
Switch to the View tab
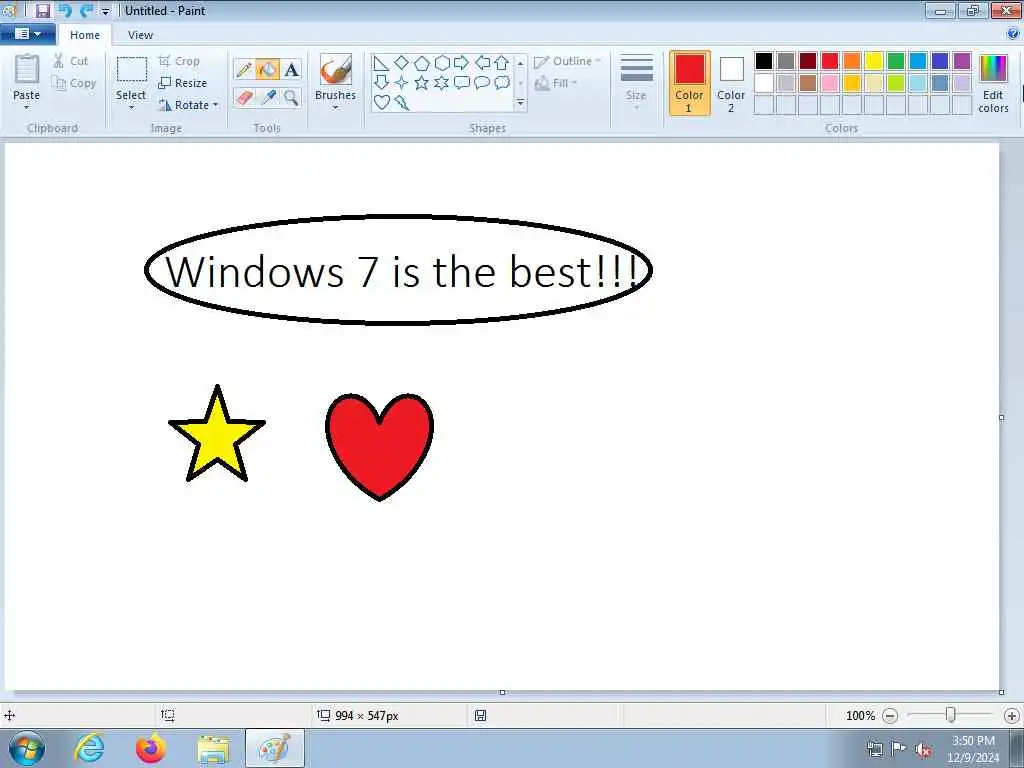(140, 35)
